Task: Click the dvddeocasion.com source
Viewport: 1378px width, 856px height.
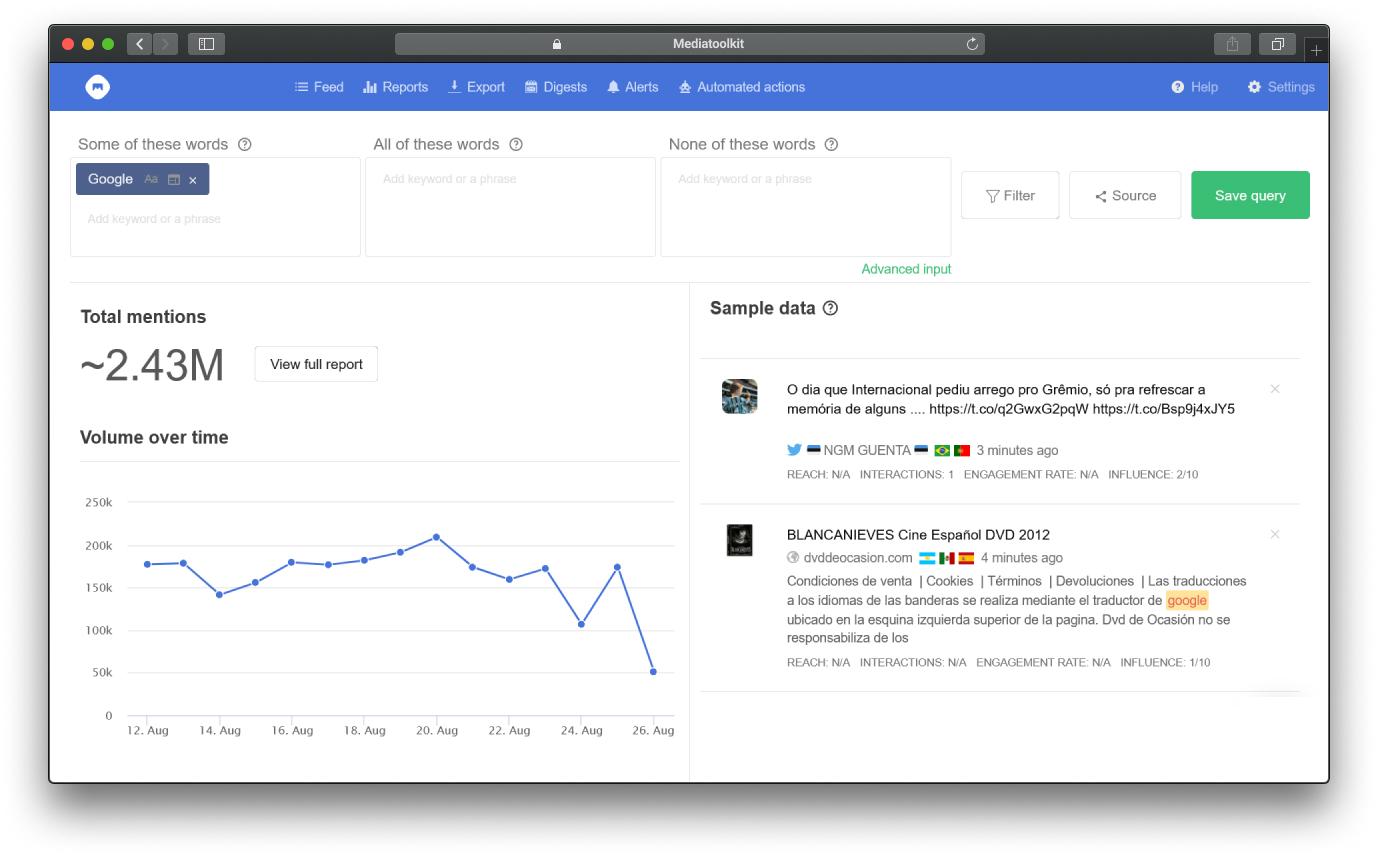Action: 858,558
